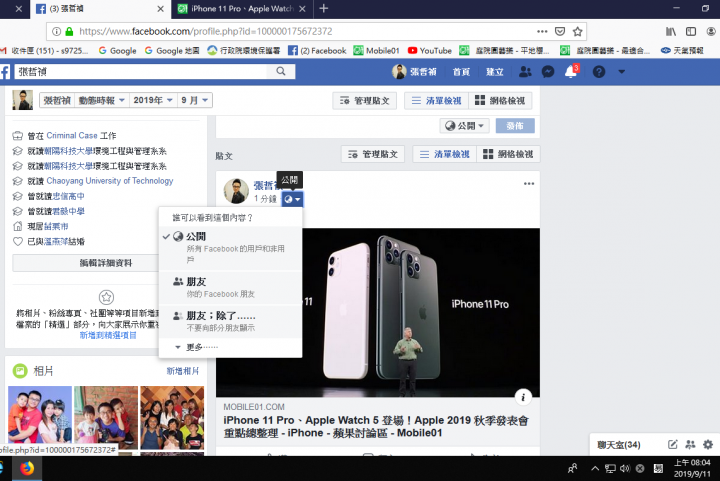Click the featured star icon in intro panel
Image resolution: width=720 pixels, height=481 pixels.
click(106, 297)
